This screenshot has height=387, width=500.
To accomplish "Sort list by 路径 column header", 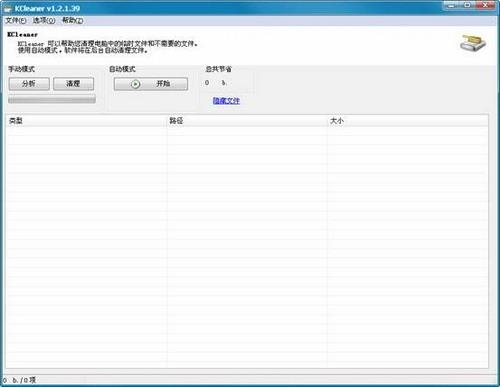I will pyautogui.click(x=247, y=121).
